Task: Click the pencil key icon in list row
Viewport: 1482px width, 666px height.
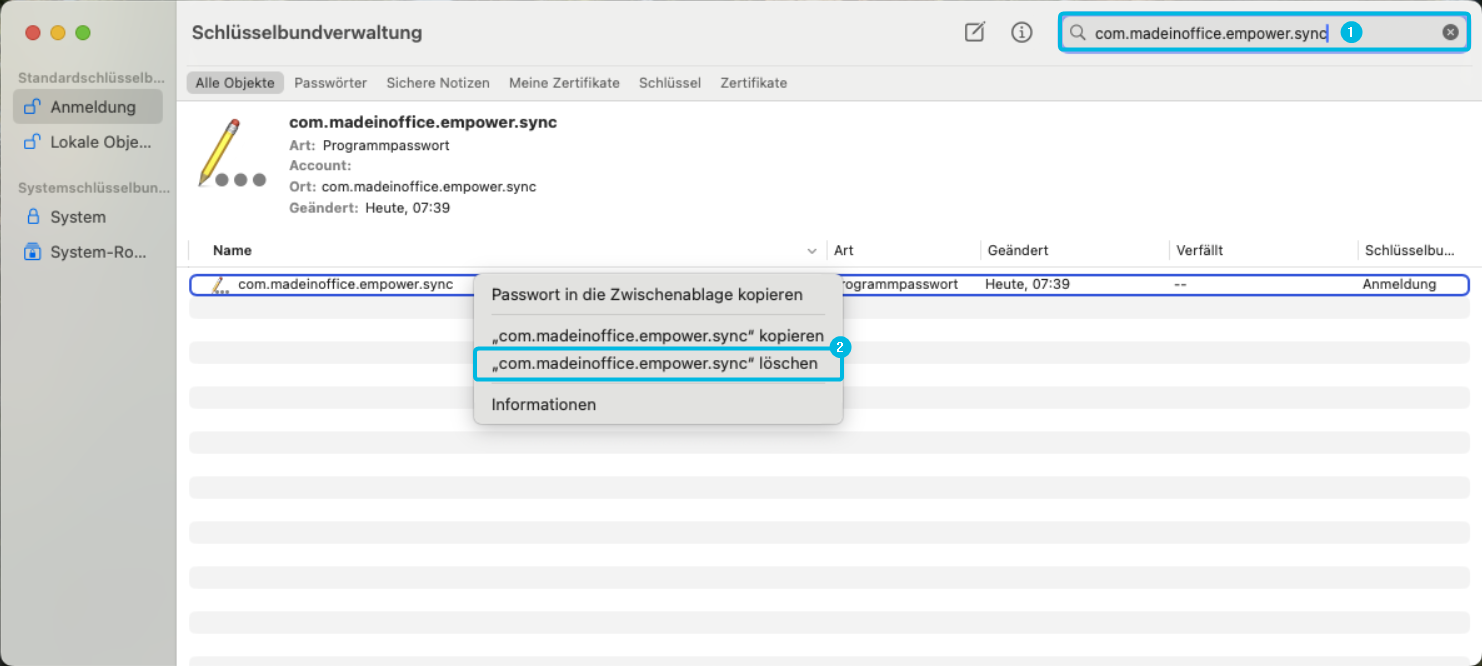Action: pos(221,285)
